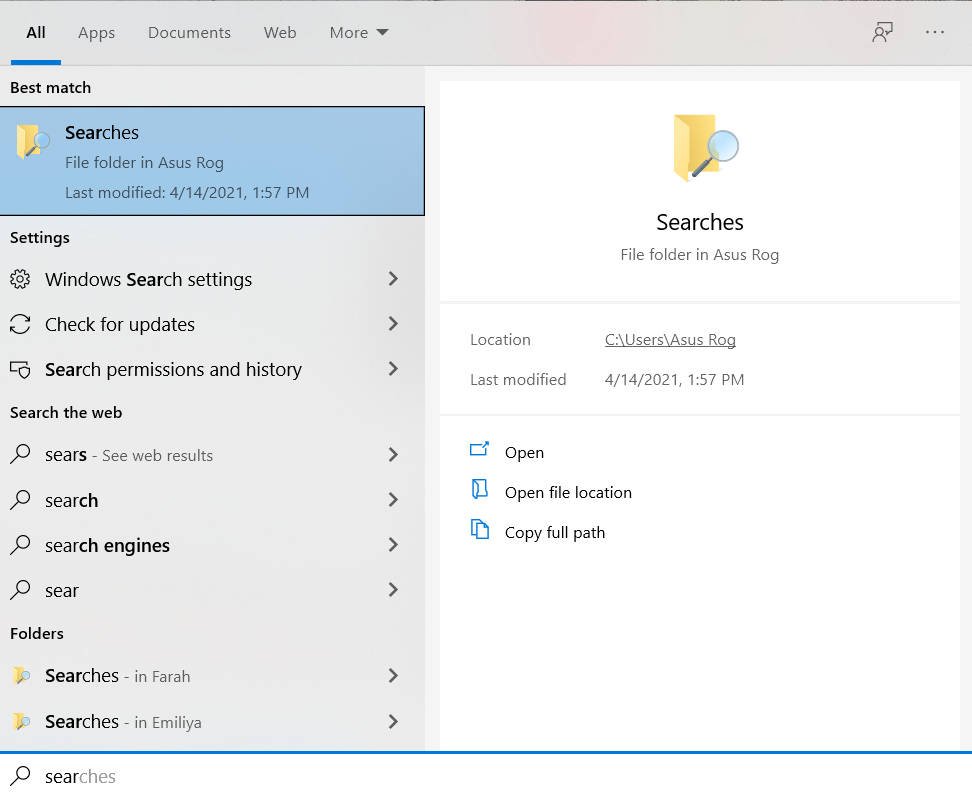Viewport: 972px width, 796px height.
Task: Expand the Searches in Emiliya arrow
Action: pyautogui.click(x=393, y=722)
